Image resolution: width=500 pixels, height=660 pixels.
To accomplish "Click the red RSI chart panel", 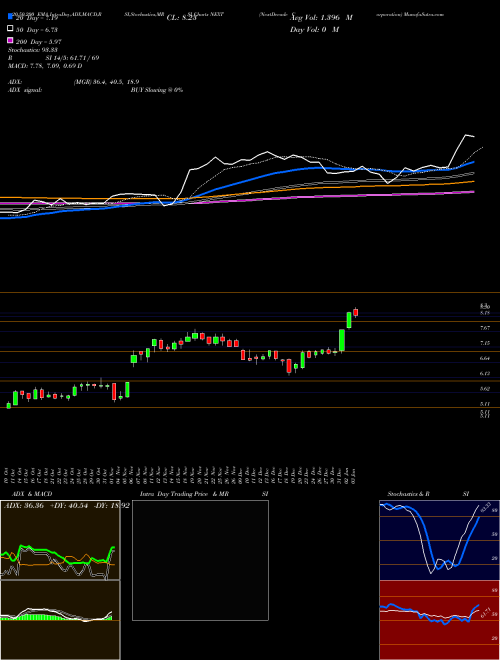I will pos(439,620).
